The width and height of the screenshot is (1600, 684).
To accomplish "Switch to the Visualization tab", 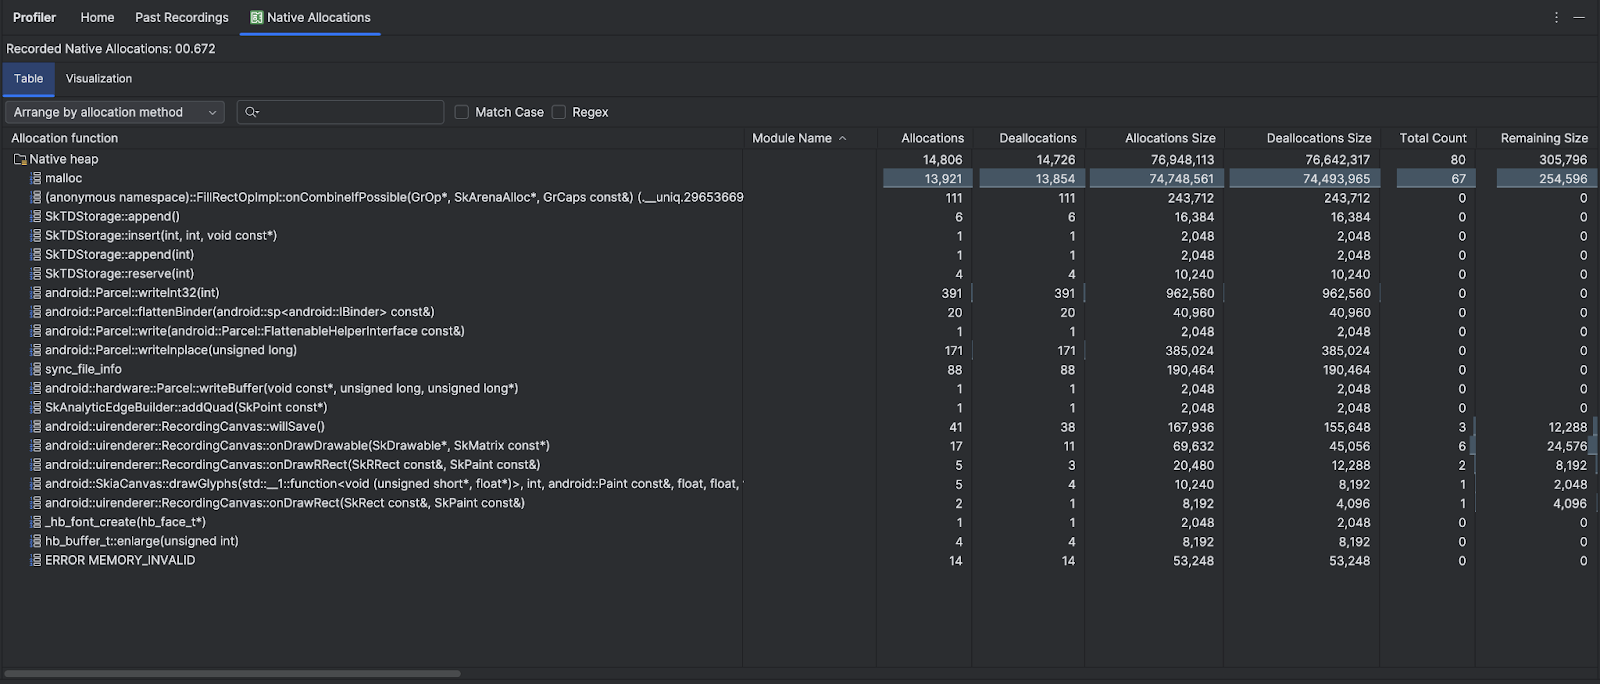I will point(99,78).
